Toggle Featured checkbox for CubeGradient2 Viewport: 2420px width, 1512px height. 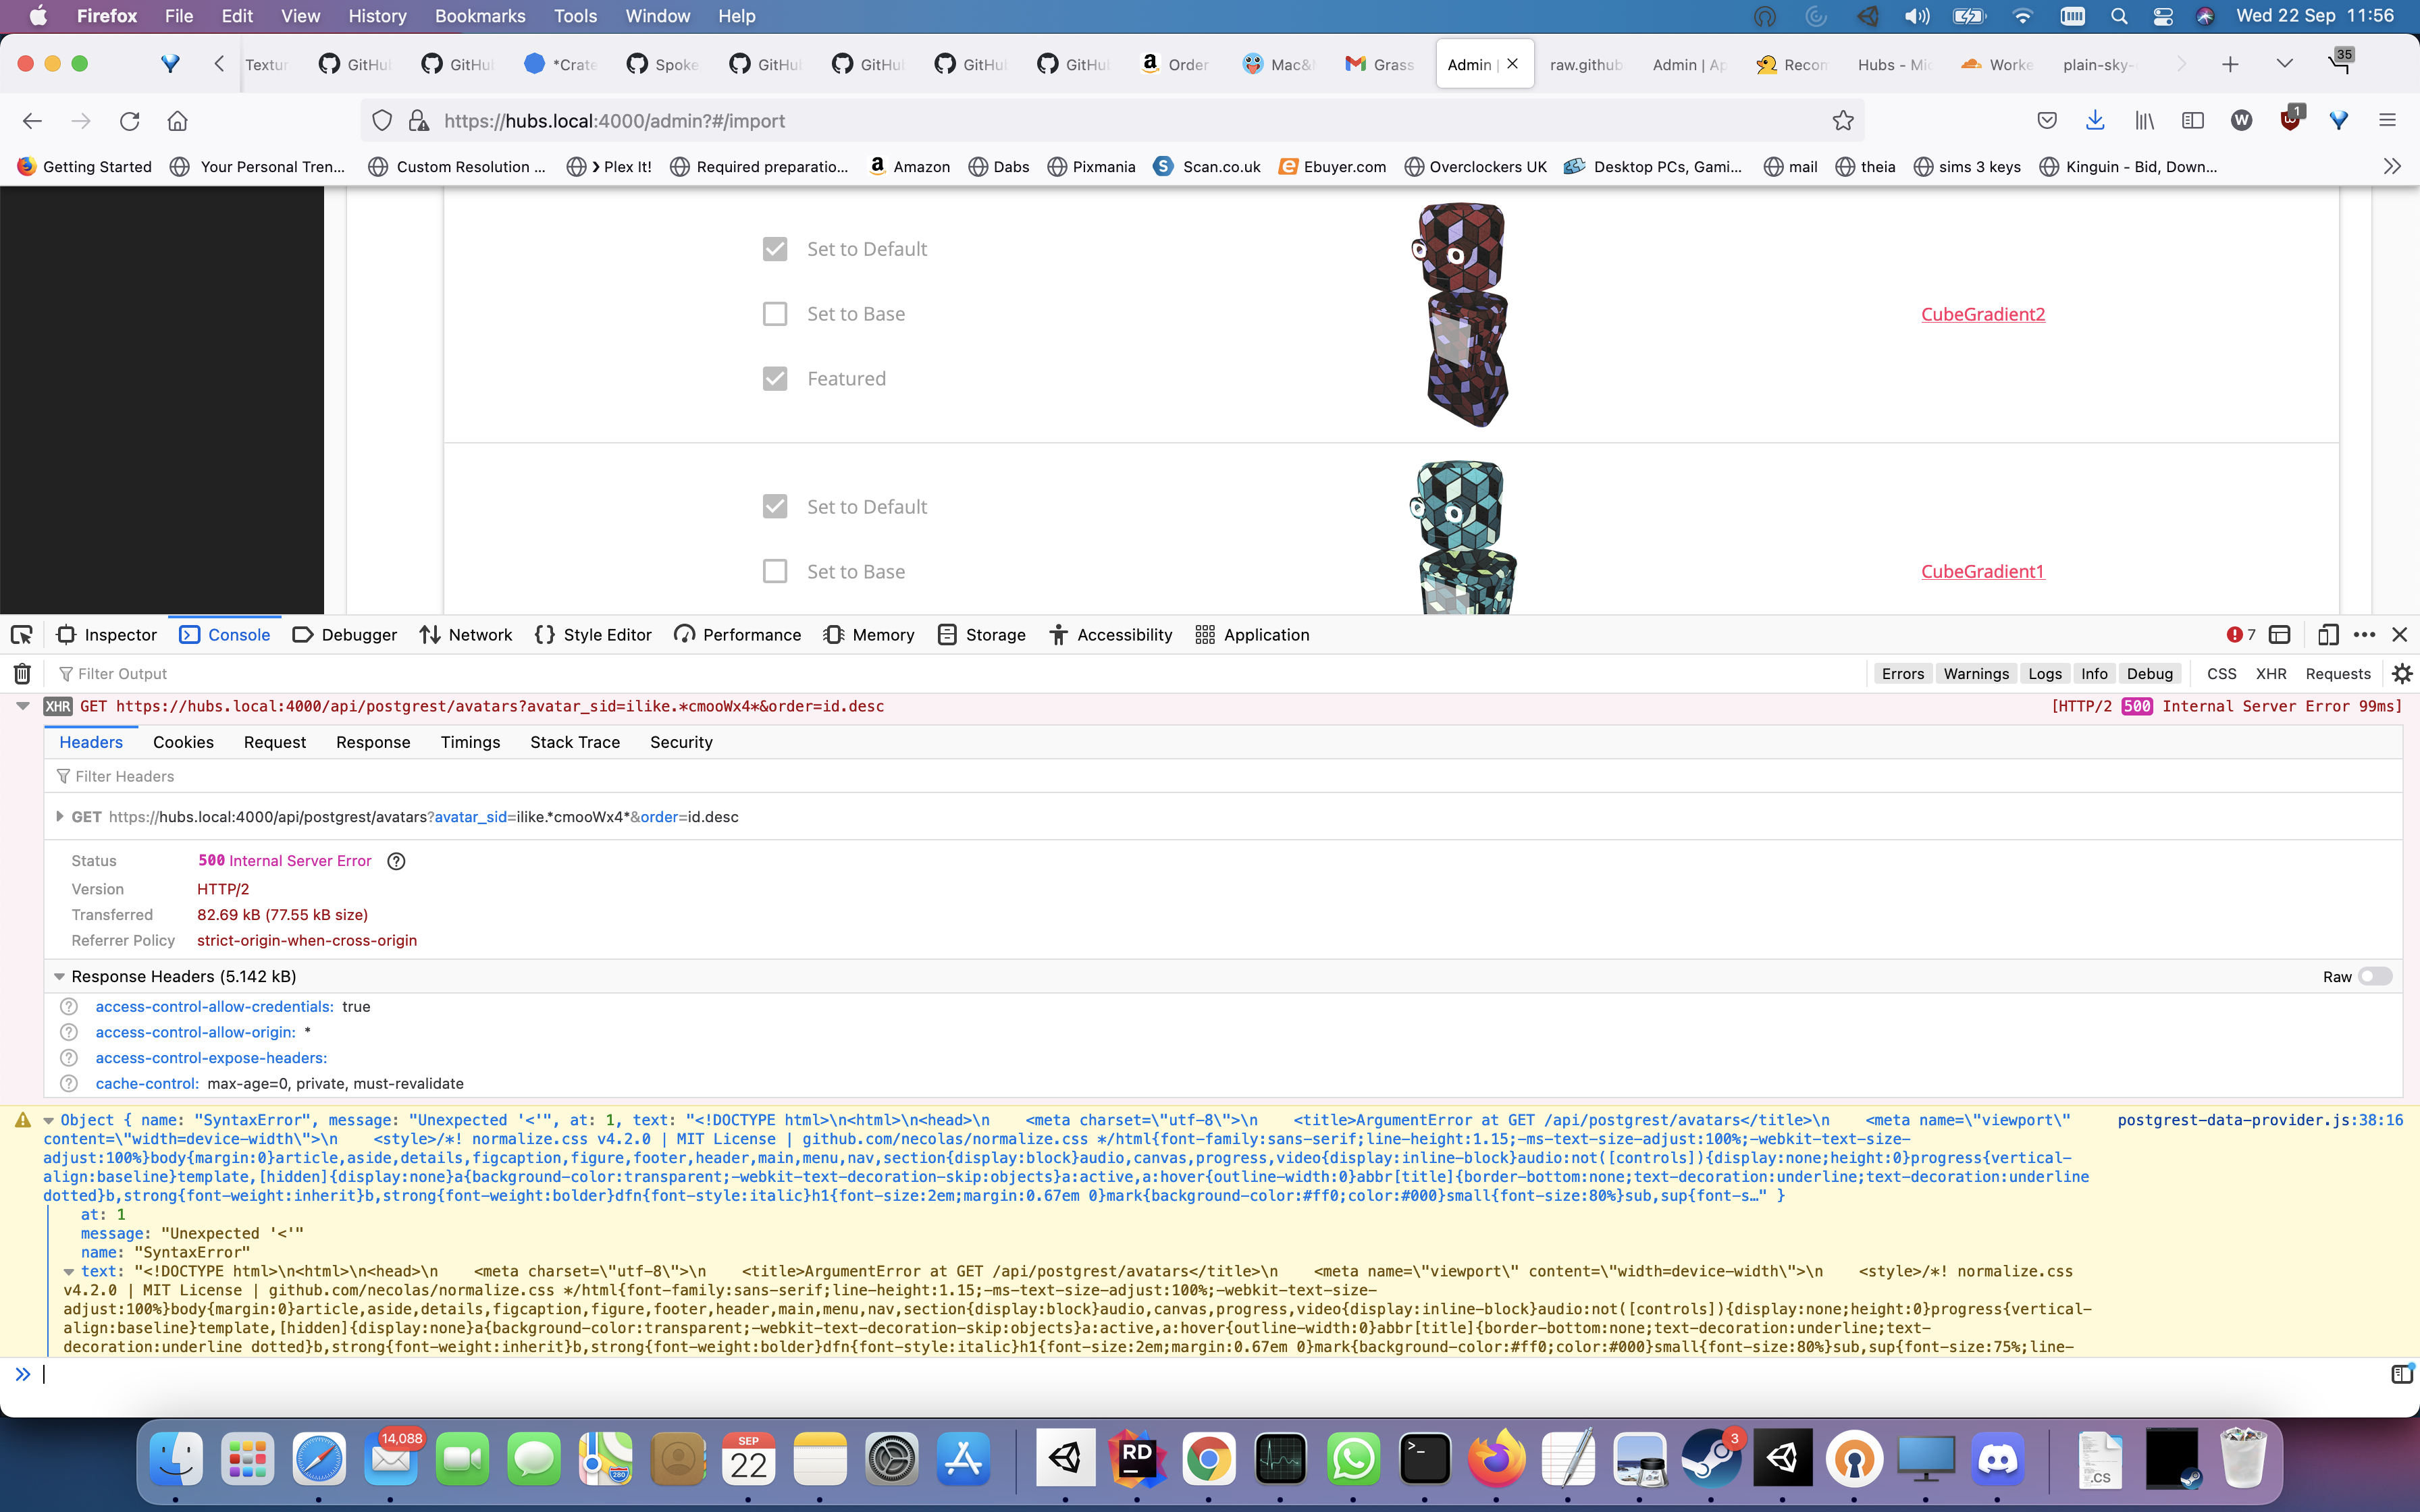(775, 379)
